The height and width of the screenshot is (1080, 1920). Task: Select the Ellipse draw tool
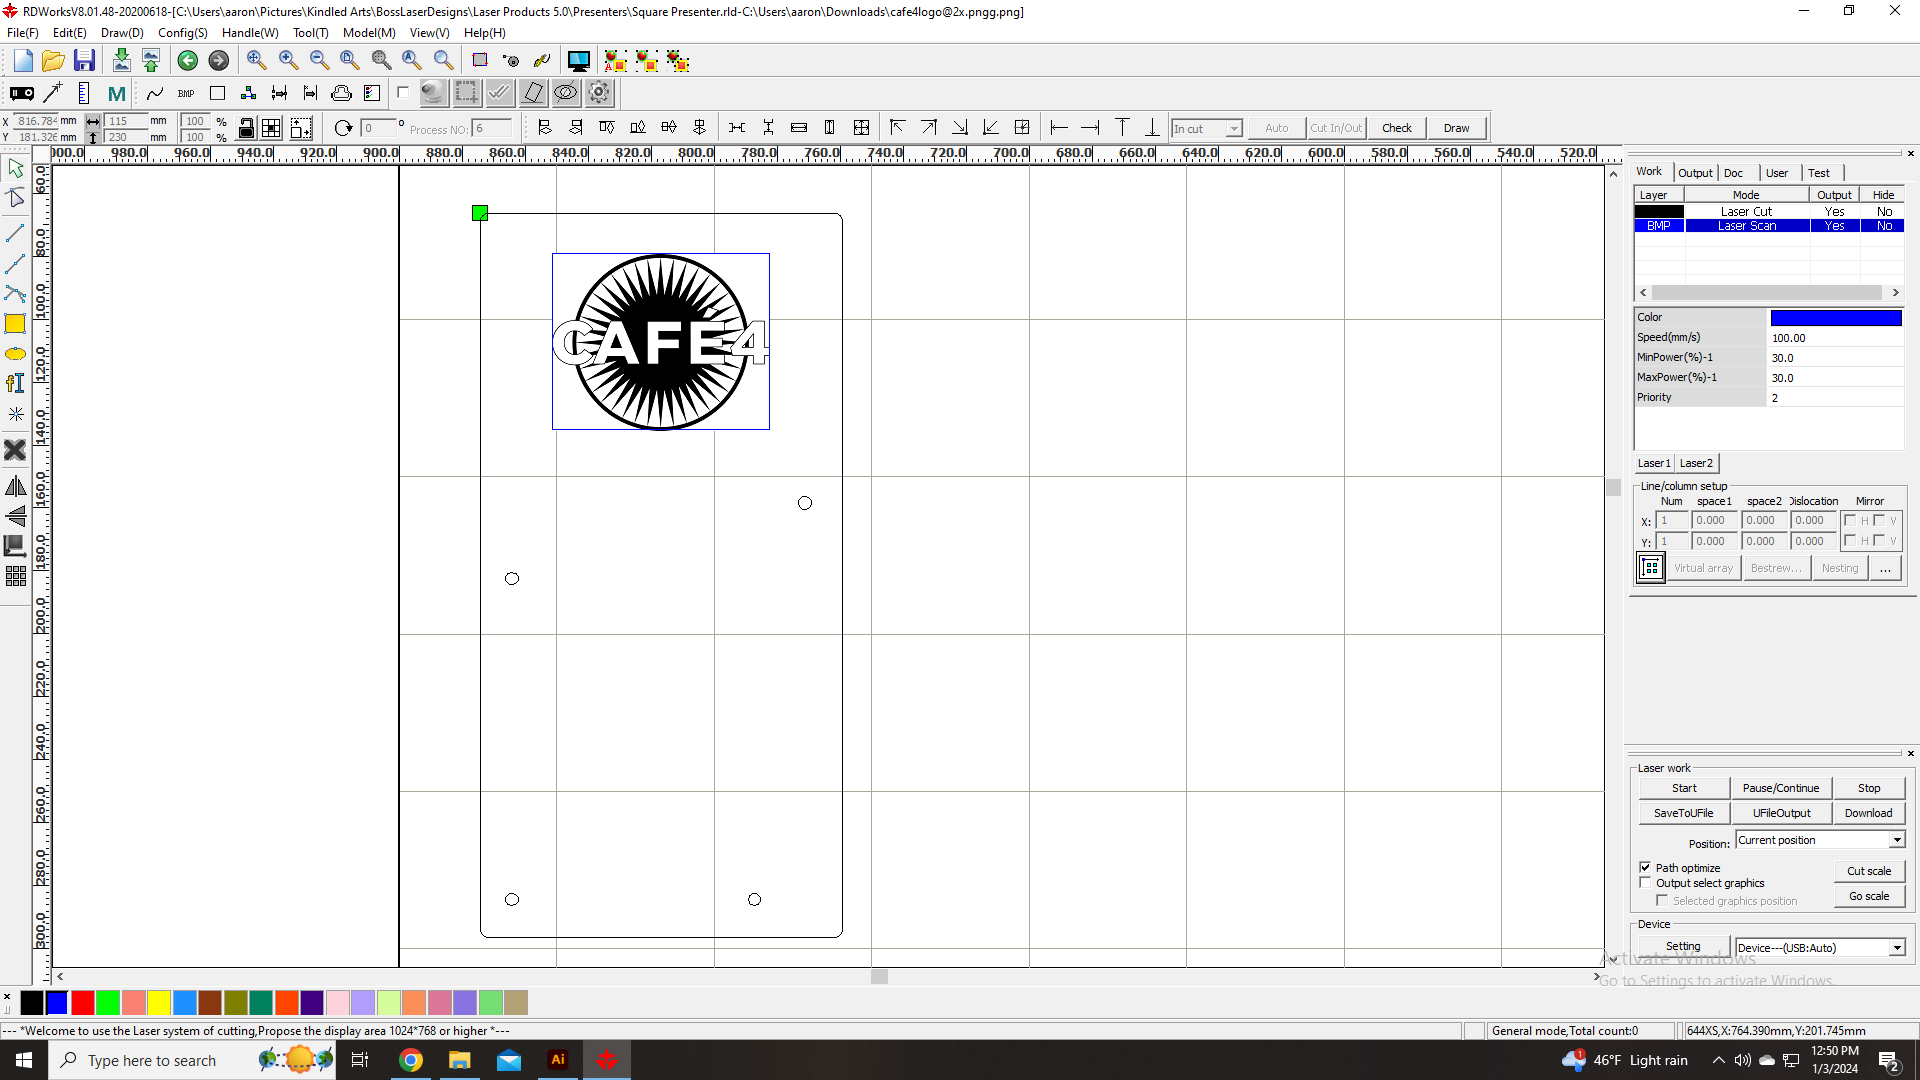click(15, 354)
